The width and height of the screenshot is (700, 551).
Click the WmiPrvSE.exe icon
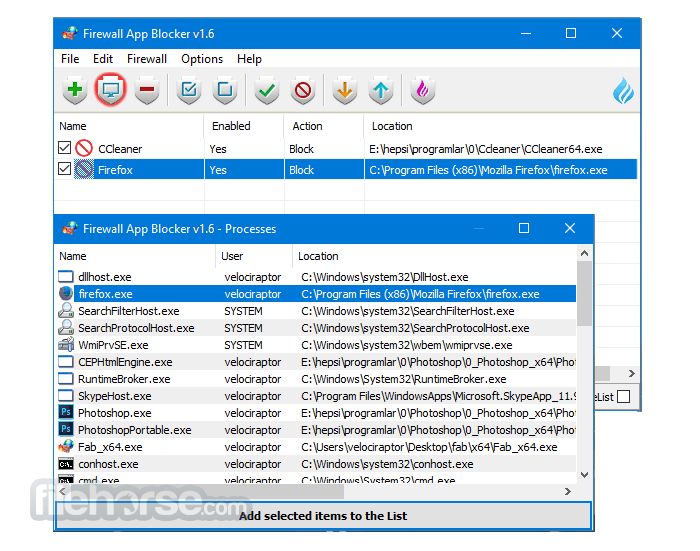click(x=66, y=344)
